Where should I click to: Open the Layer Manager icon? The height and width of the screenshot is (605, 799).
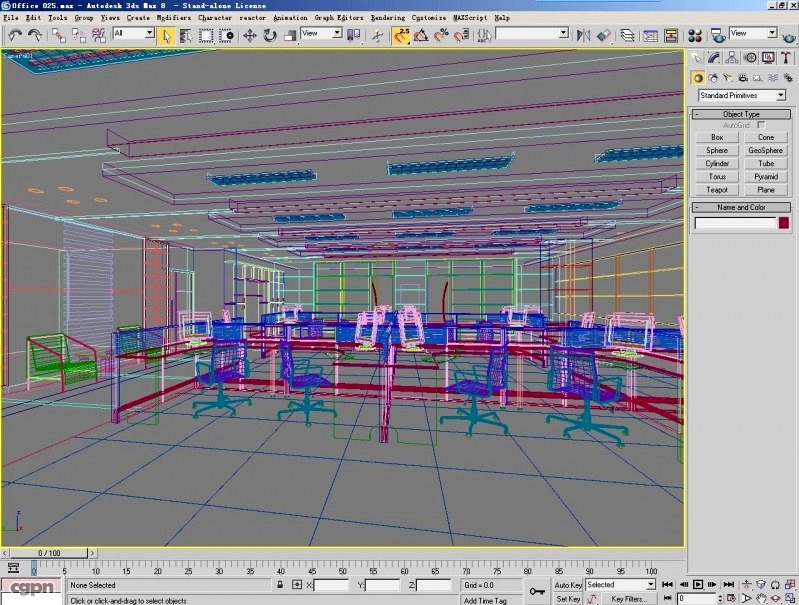pyautogui.click(x=627, y=35)
